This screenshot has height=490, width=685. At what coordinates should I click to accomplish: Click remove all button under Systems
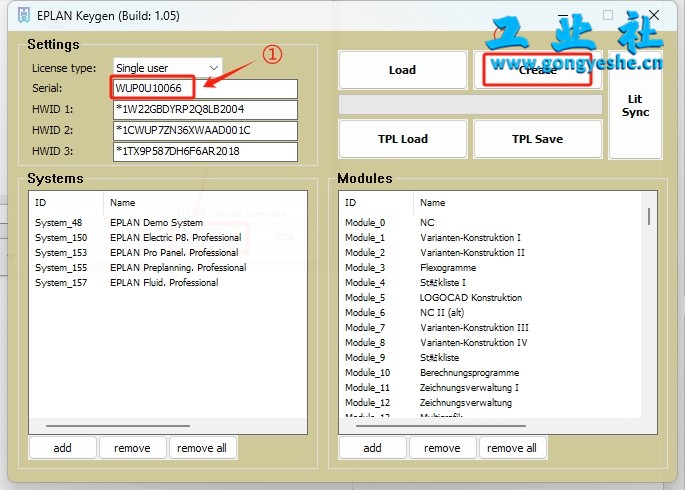tap(202, 448)
